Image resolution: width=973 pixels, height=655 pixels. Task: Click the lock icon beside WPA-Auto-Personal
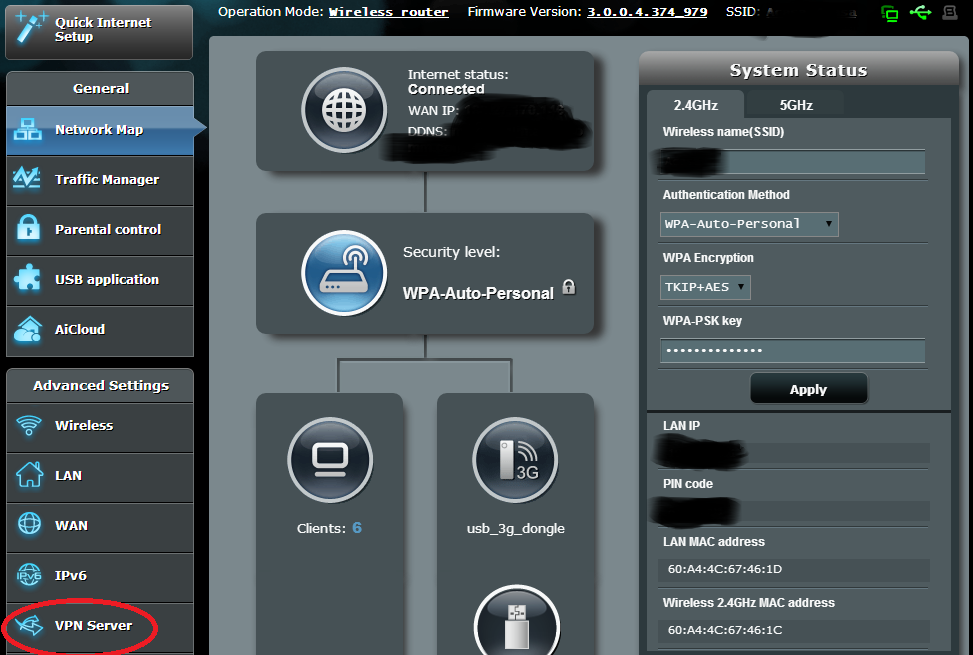coord(569,287)
